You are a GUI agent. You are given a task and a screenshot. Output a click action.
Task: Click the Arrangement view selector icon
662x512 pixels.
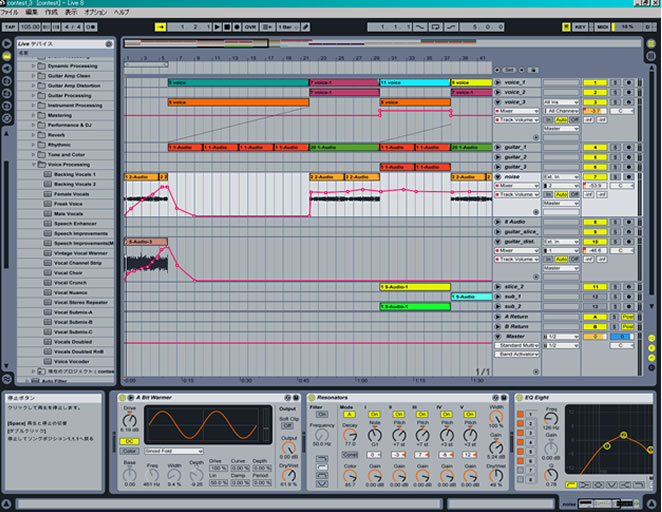(651, 44)
